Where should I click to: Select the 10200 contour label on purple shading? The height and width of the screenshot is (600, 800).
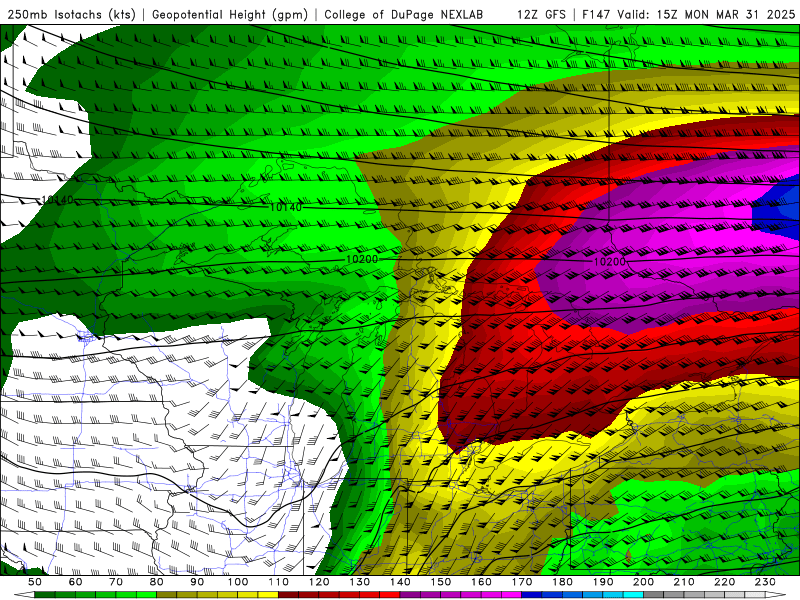(609, 262)
